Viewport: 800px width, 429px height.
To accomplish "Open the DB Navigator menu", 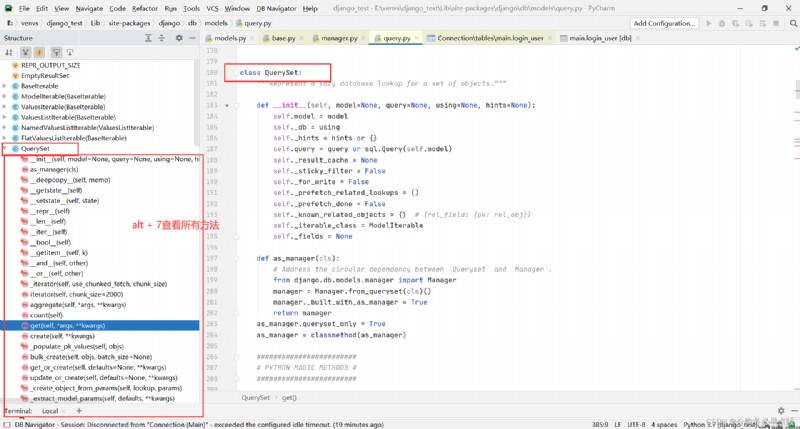I will click(276, 8).
